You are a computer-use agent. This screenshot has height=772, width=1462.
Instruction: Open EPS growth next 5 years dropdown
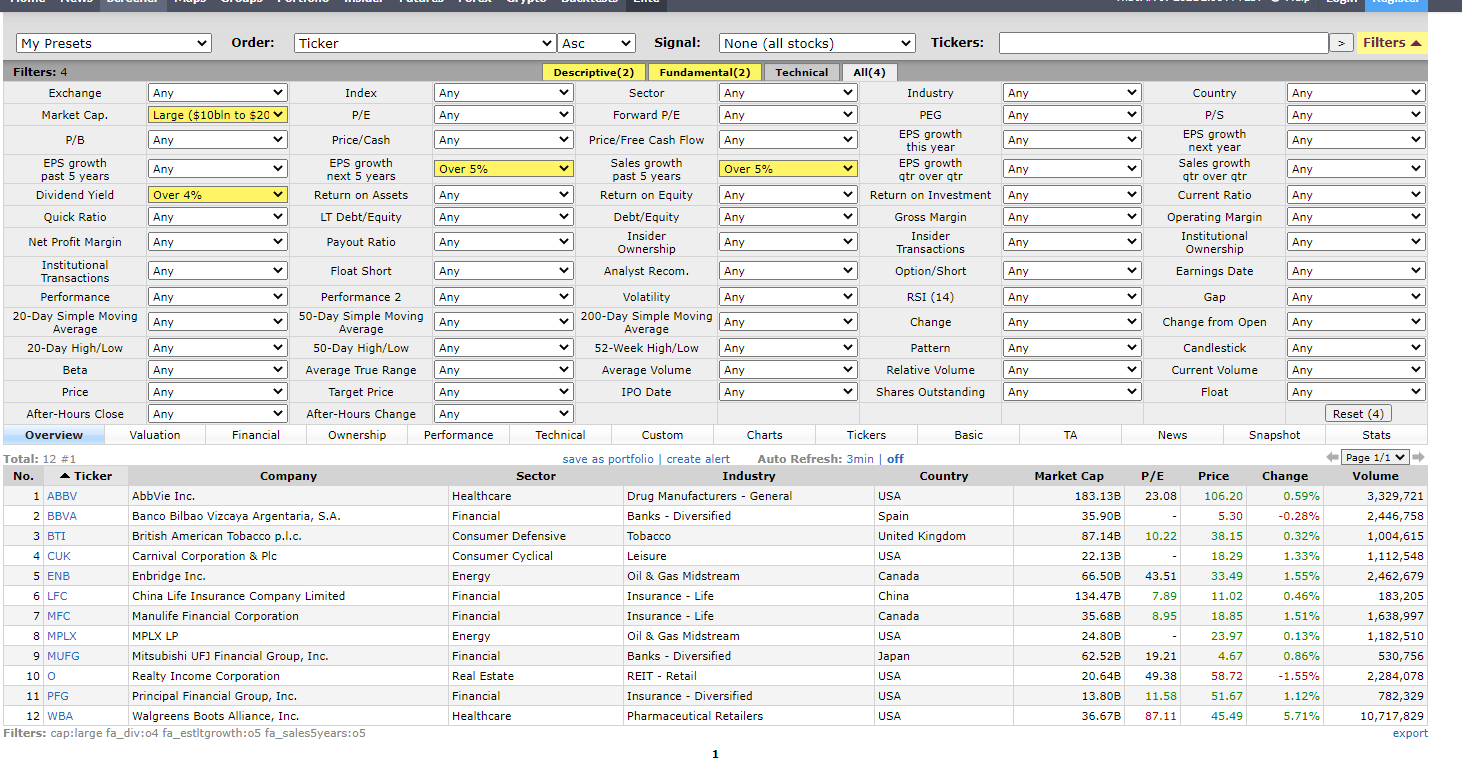(503, 169)
